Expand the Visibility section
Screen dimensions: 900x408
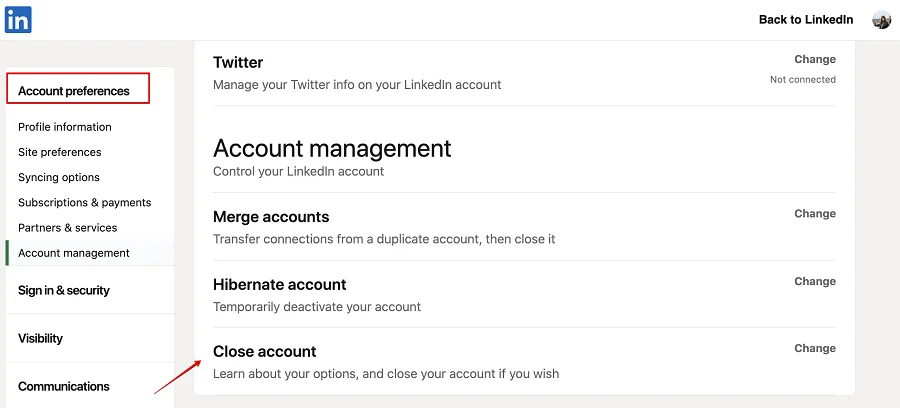[x=40, y=338]
